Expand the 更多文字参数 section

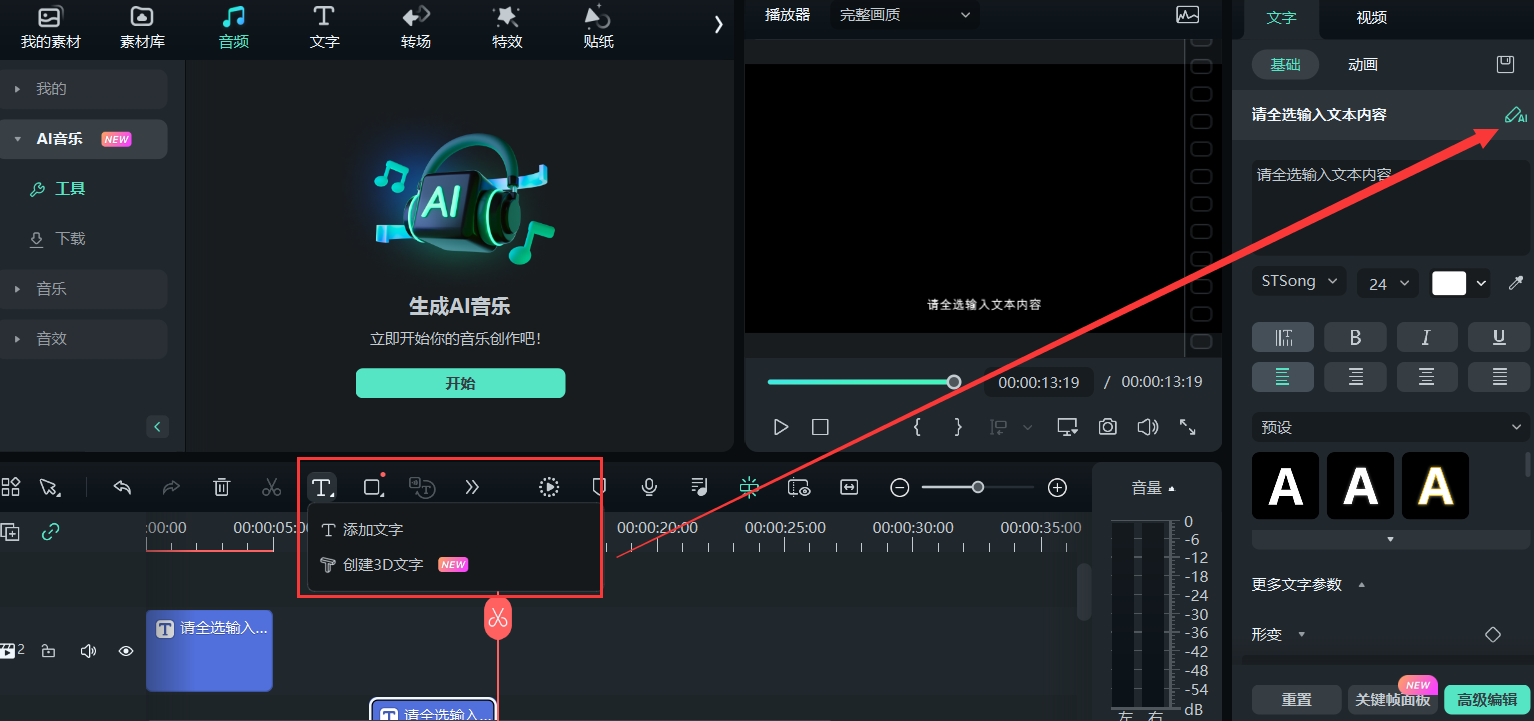click(x=1296, y=584)
